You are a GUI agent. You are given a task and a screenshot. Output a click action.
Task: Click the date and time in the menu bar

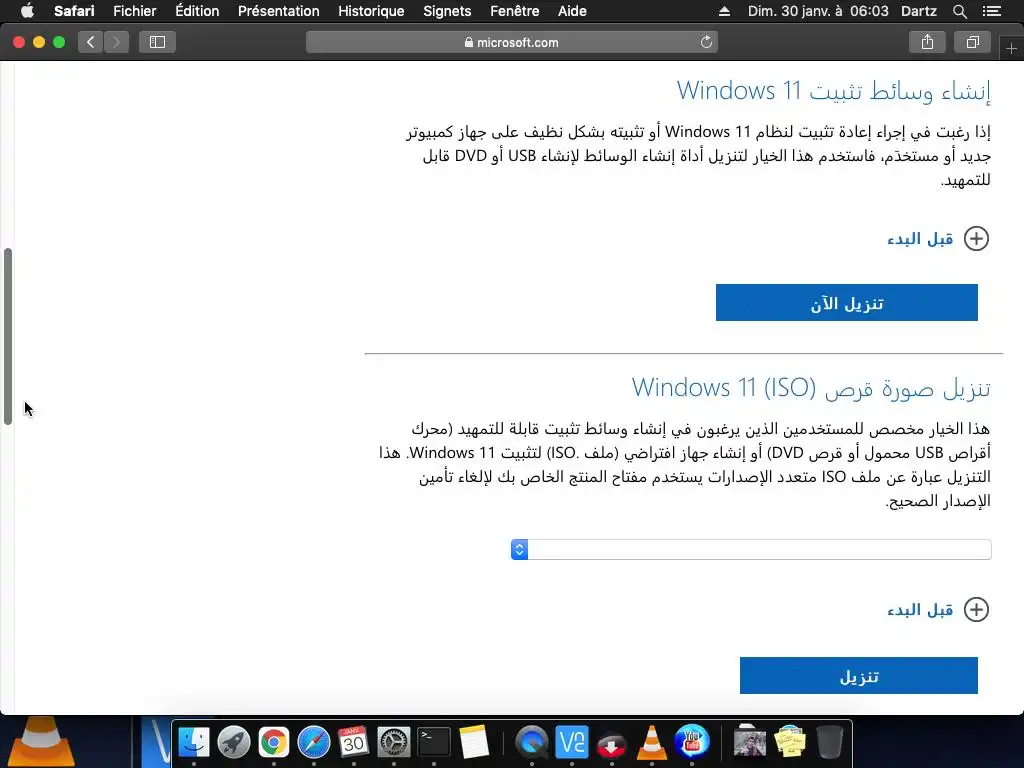(x=818, y=11)
